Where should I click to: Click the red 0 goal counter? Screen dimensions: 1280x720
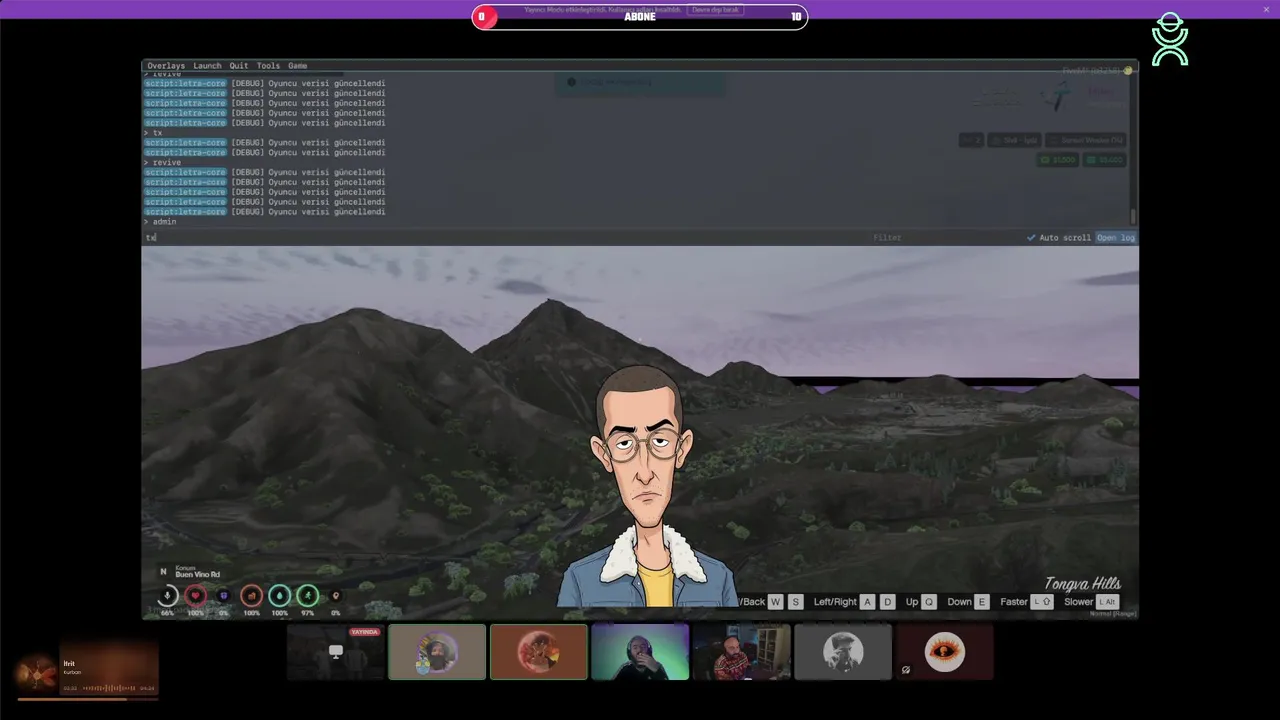click(484, 17)
